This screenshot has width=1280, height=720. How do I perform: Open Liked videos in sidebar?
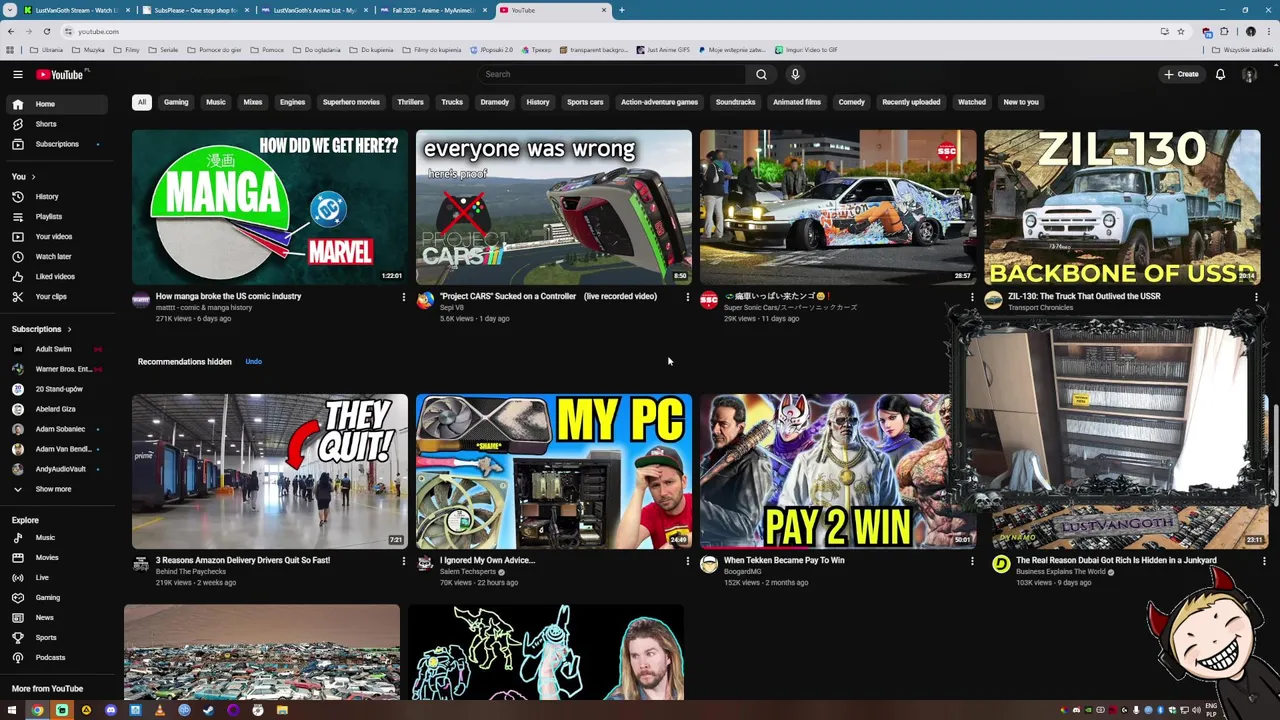(58, 276)
